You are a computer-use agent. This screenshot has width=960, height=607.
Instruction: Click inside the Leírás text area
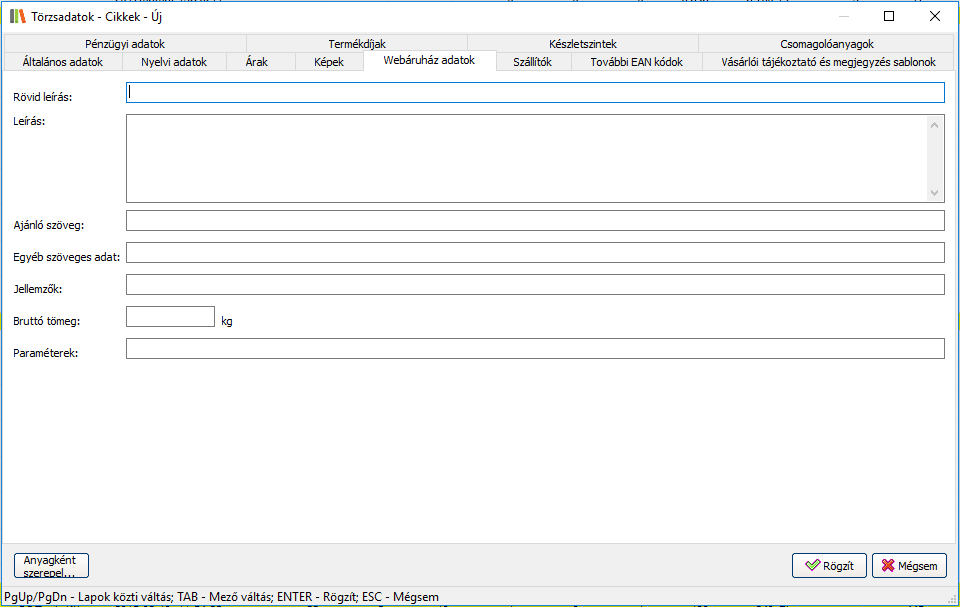[527, 158]
